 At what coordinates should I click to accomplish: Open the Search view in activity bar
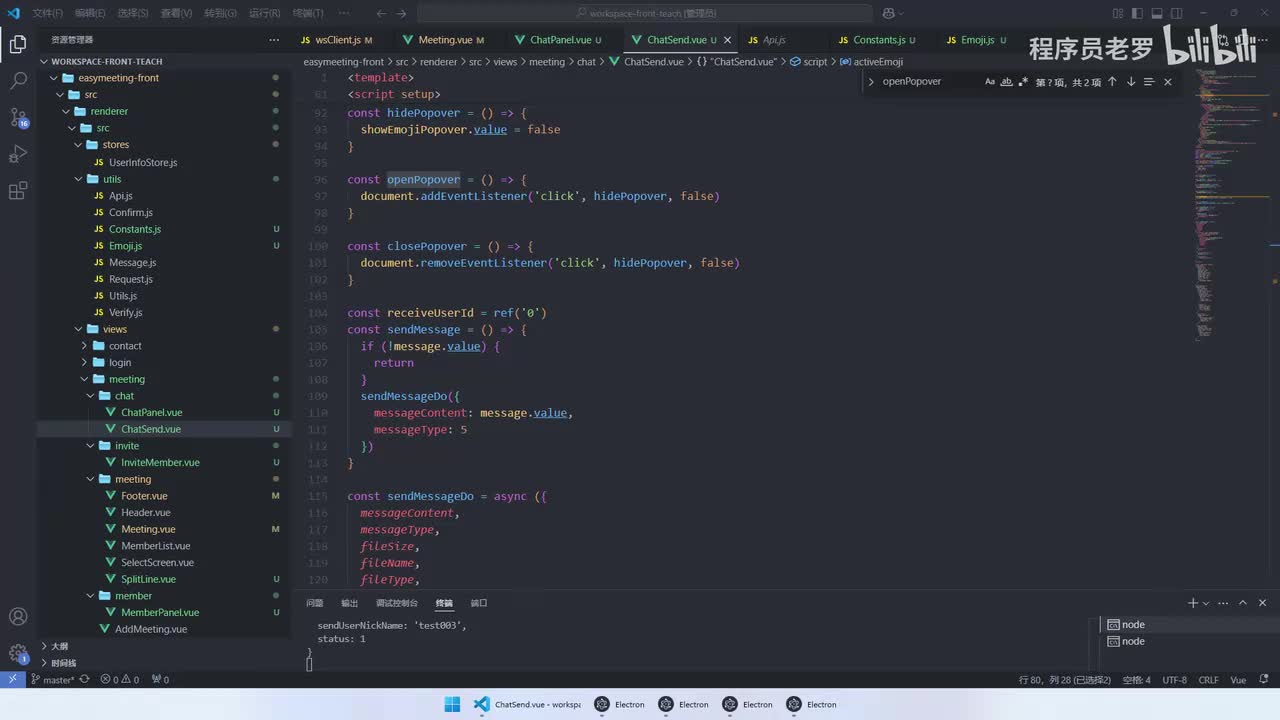click(x=18, y=81)
